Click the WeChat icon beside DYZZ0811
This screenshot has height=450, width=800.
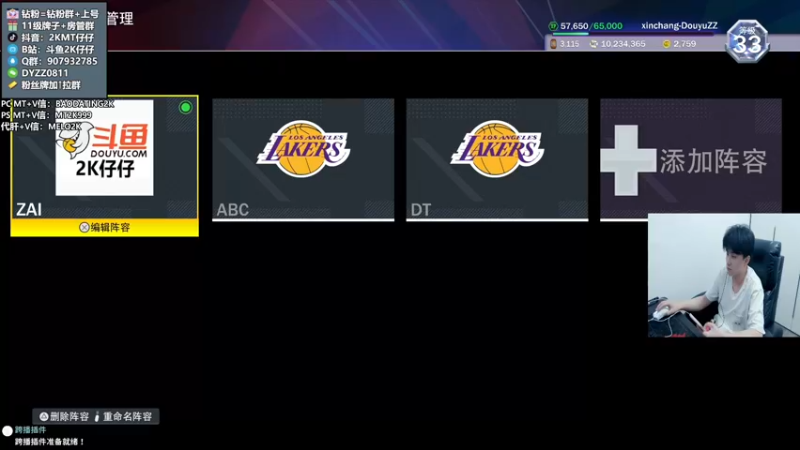click(x=13, y=73)
